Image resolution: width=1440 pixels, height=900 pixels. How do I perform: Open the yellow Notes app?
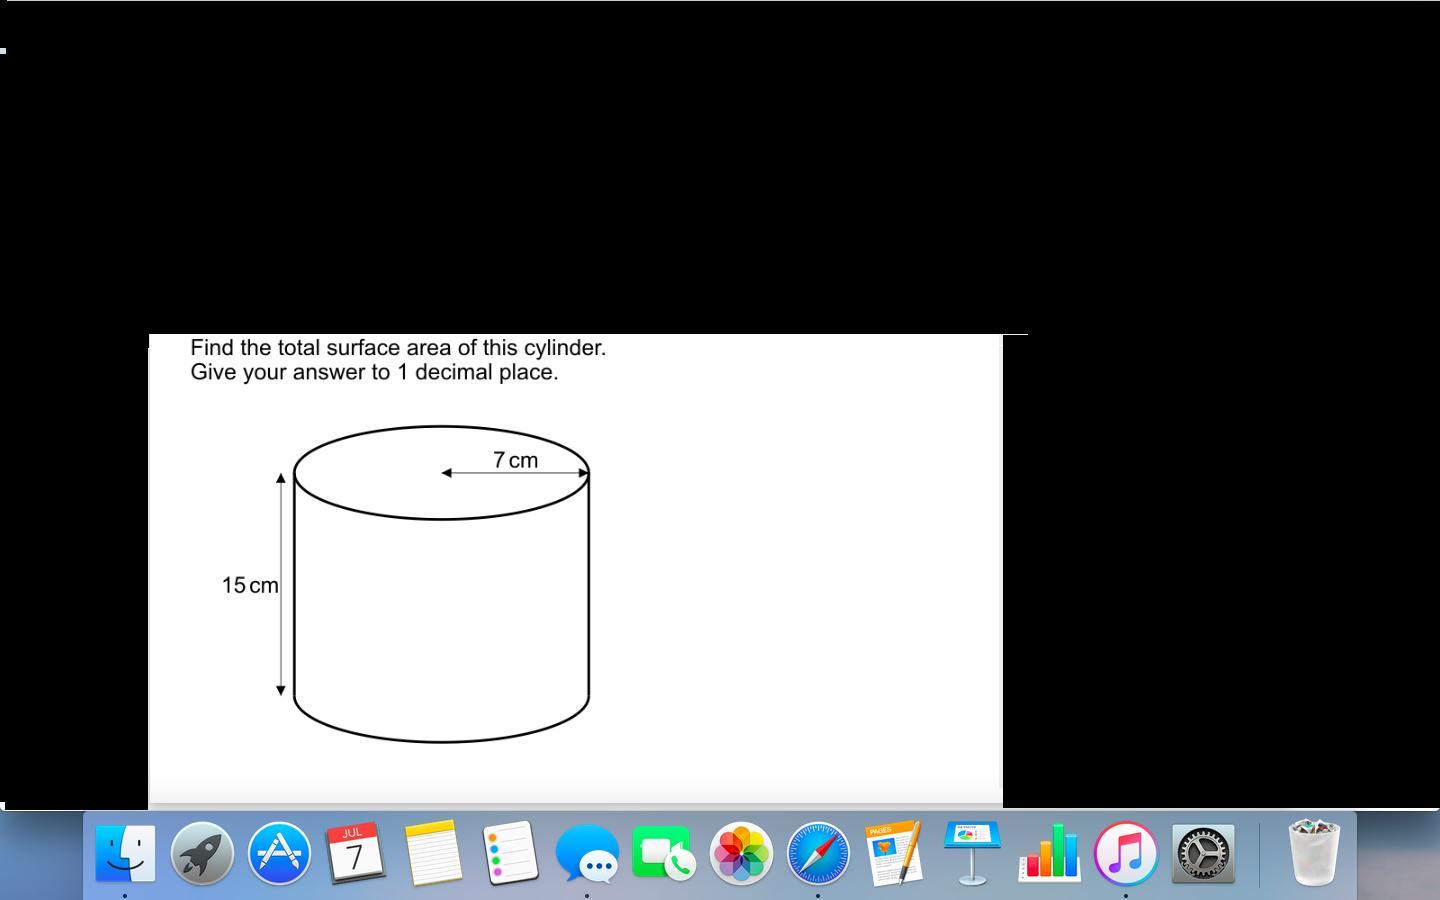point(433,853)
